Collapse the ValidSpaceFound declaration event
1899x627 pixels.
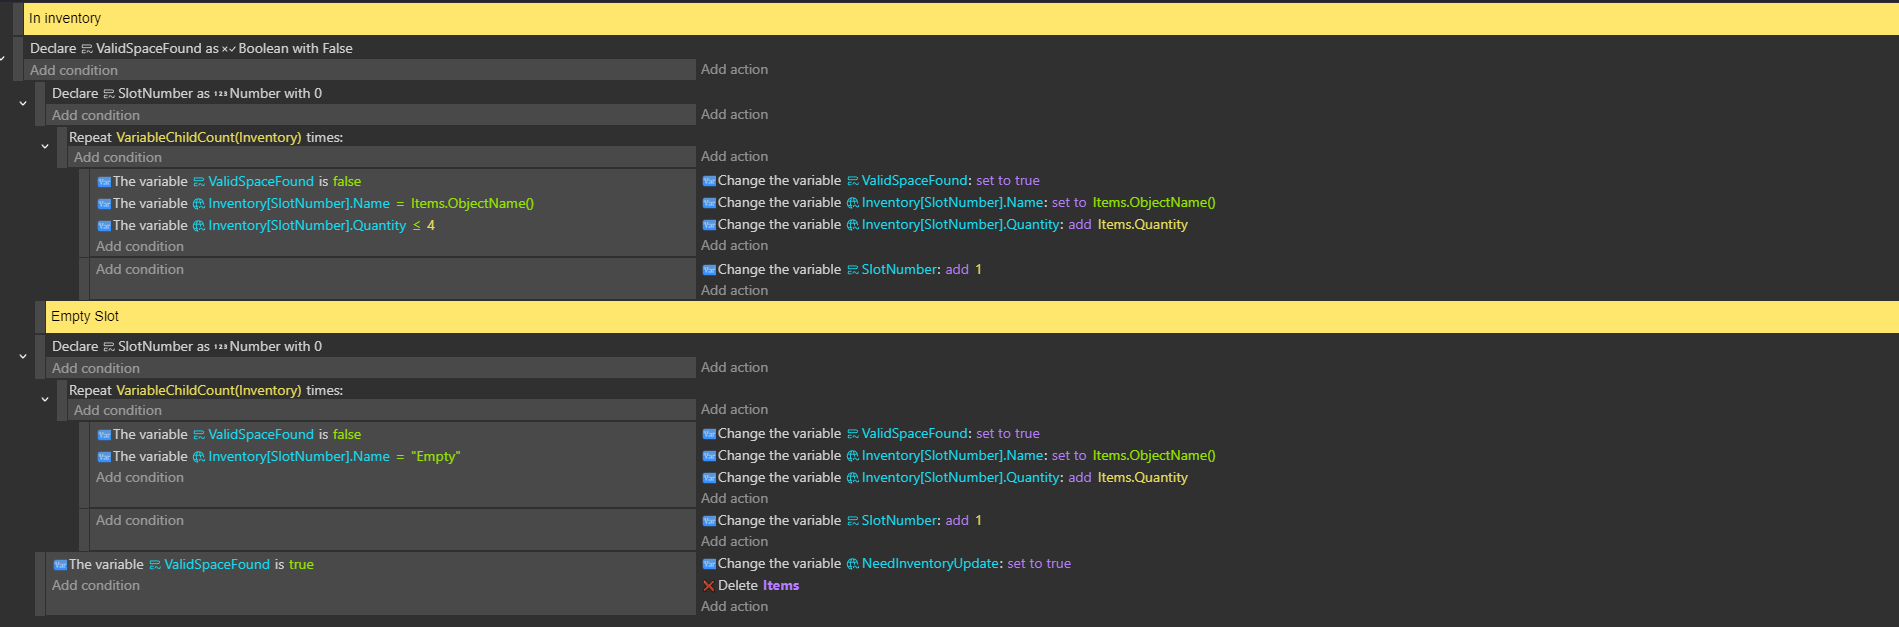pyautogui.click(x=3, y=58)
